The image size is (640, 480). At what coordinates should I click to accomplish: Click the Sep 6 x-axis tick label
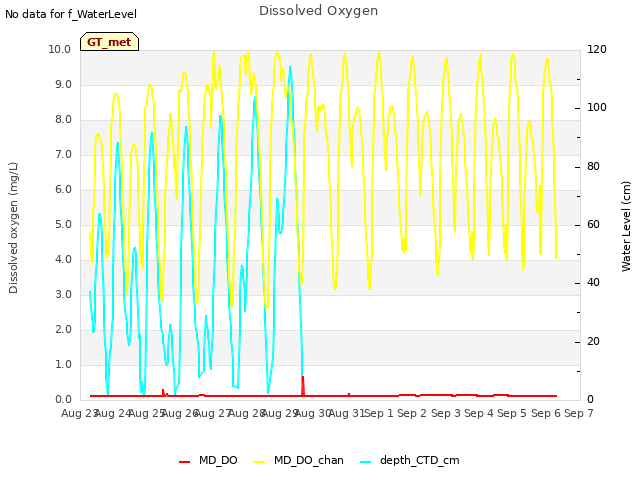point(546,413)
